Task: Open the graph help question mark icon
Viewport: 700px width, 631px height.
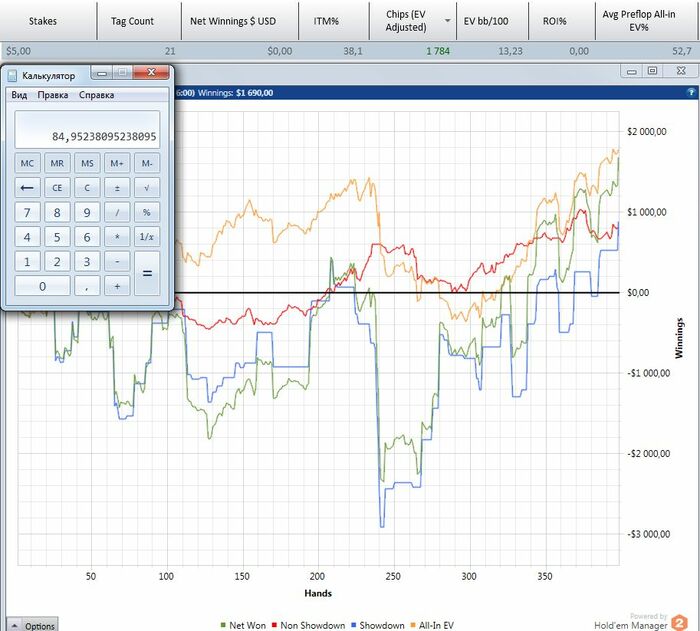Action: point(691,92)
